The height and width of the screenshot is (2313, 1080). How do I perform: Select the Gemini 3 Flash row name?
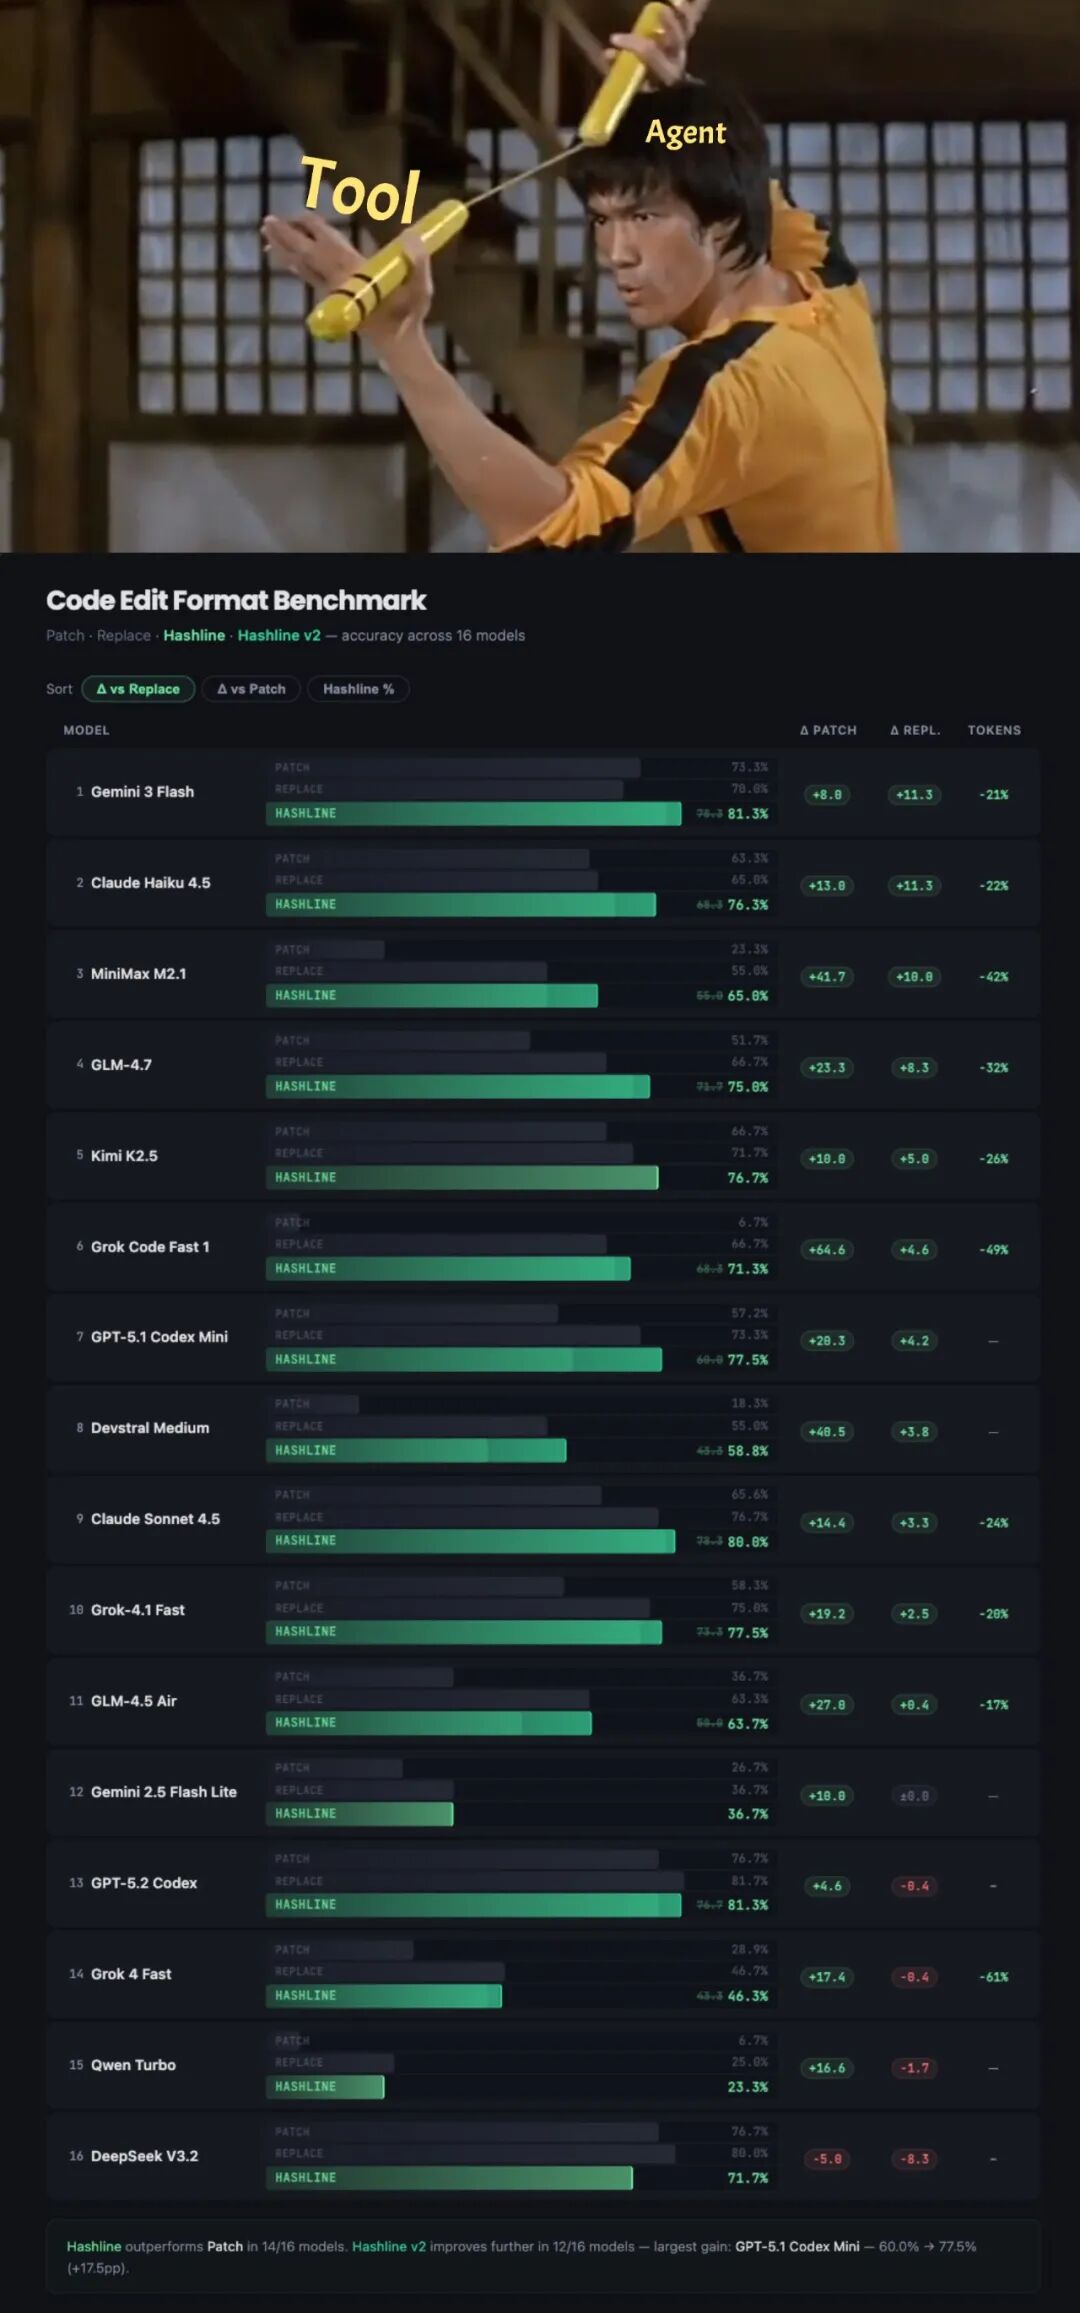point(142,792)
